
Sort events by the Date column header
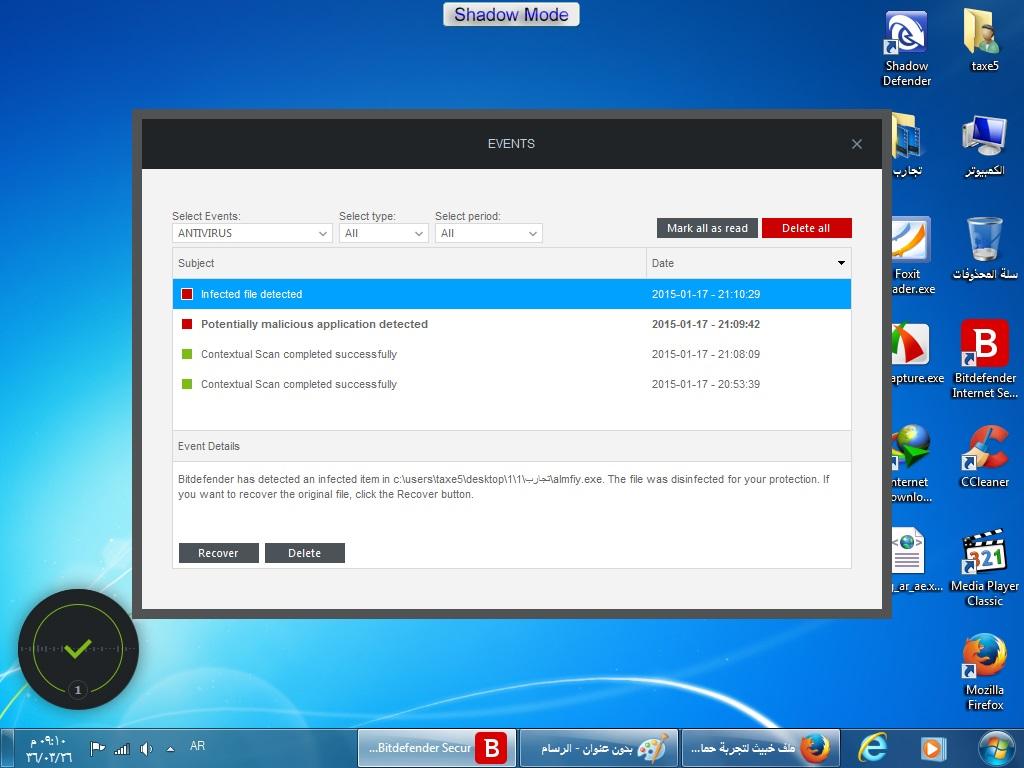point(748,263)
